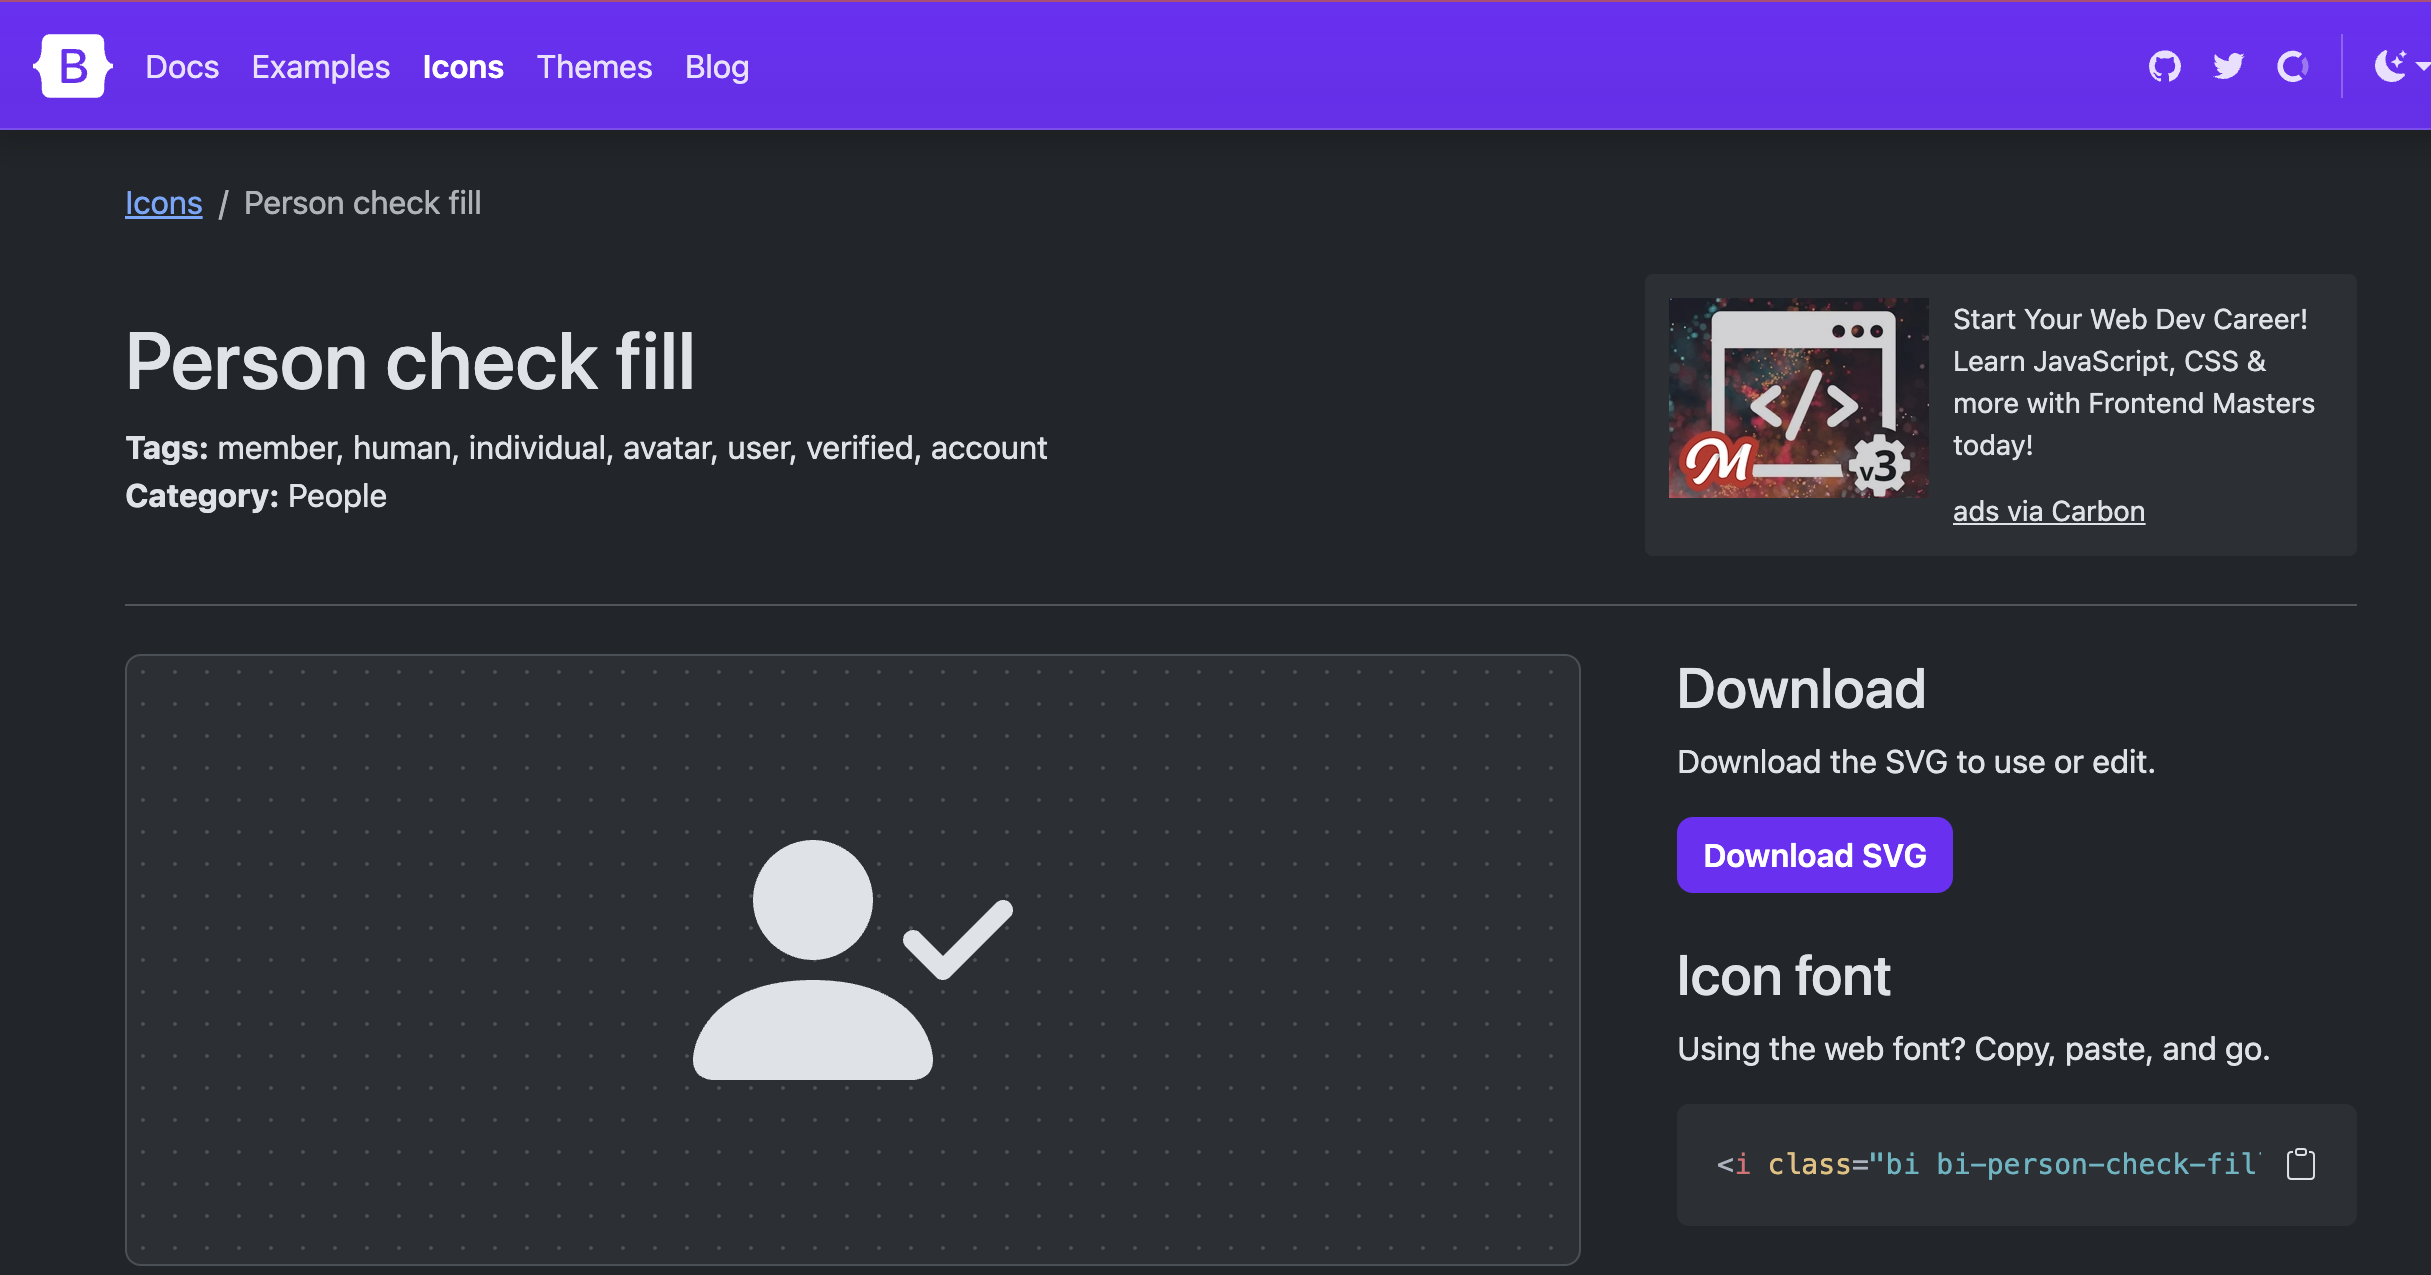Open the GitHub repository icon
2431x1275 pixels.
2164,67
